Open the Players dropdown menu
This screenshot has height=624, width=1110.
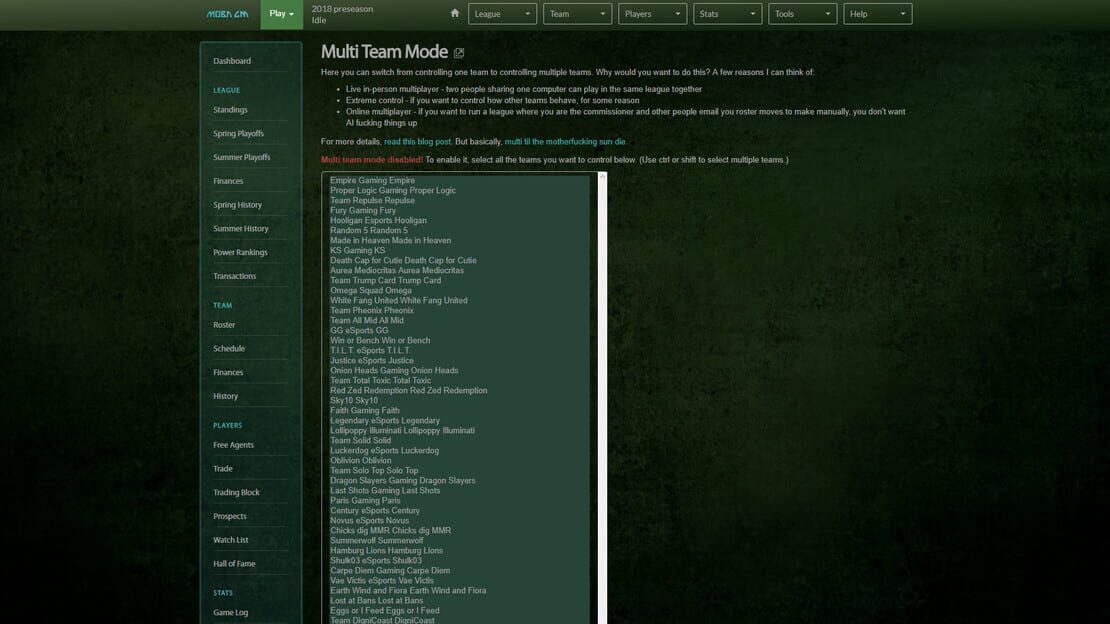[652, 14]
